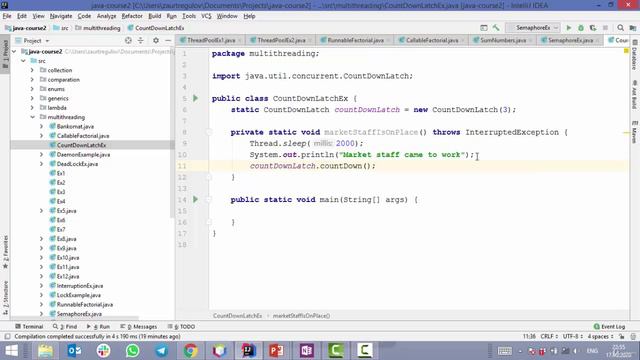Open the Refactor menu
The image size is (640, 360).
pyautogui.click(x=132, y=16)
